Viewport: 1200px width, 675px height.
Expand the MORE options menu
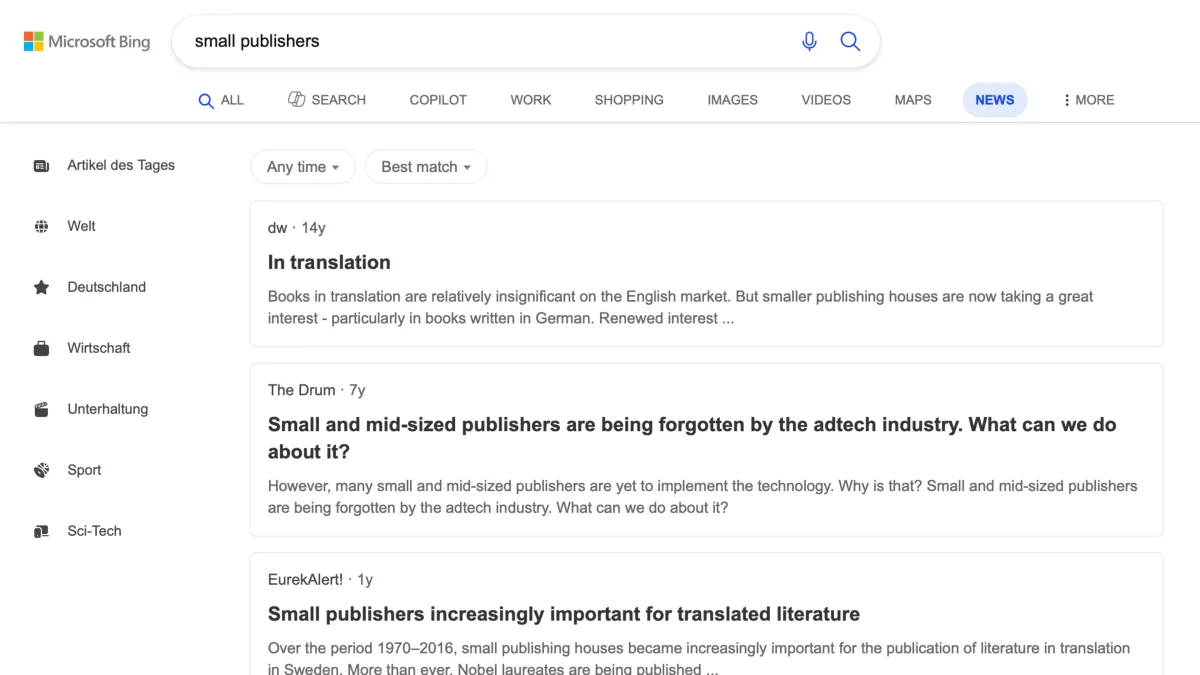tap(1087, 100)
